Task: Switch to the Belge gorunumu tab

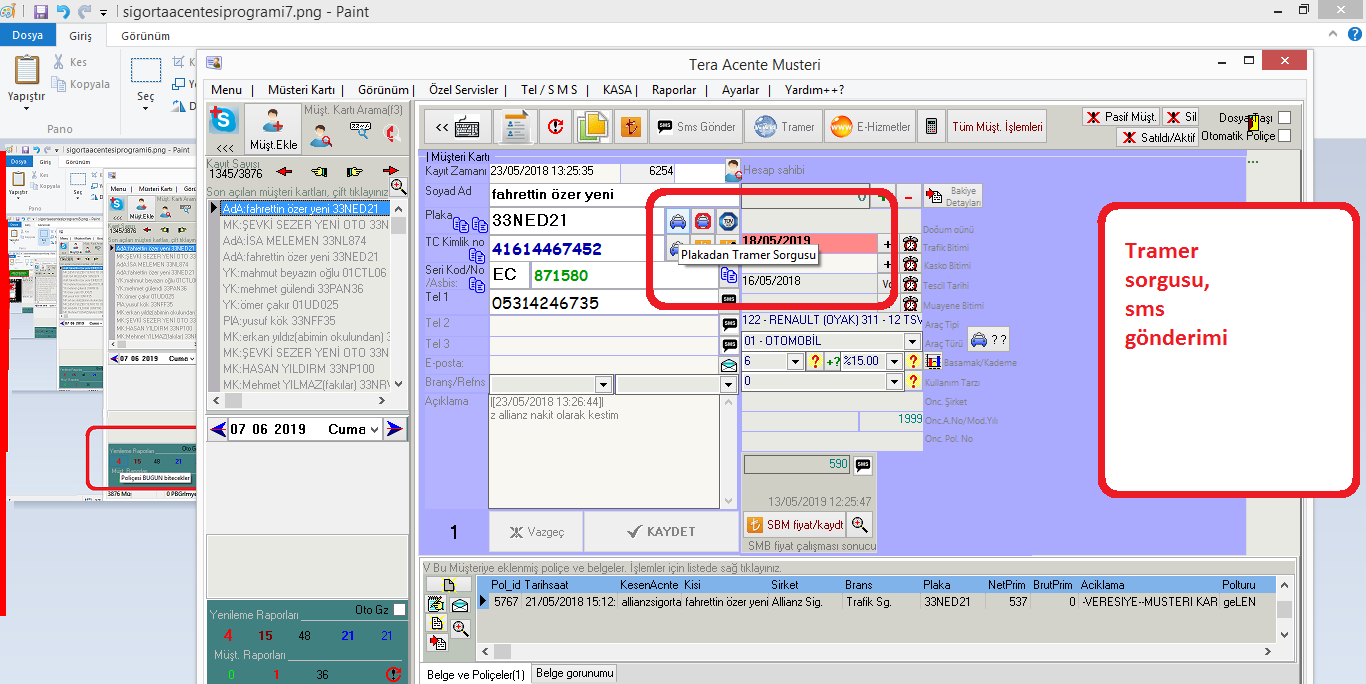Action: [573, 673]
